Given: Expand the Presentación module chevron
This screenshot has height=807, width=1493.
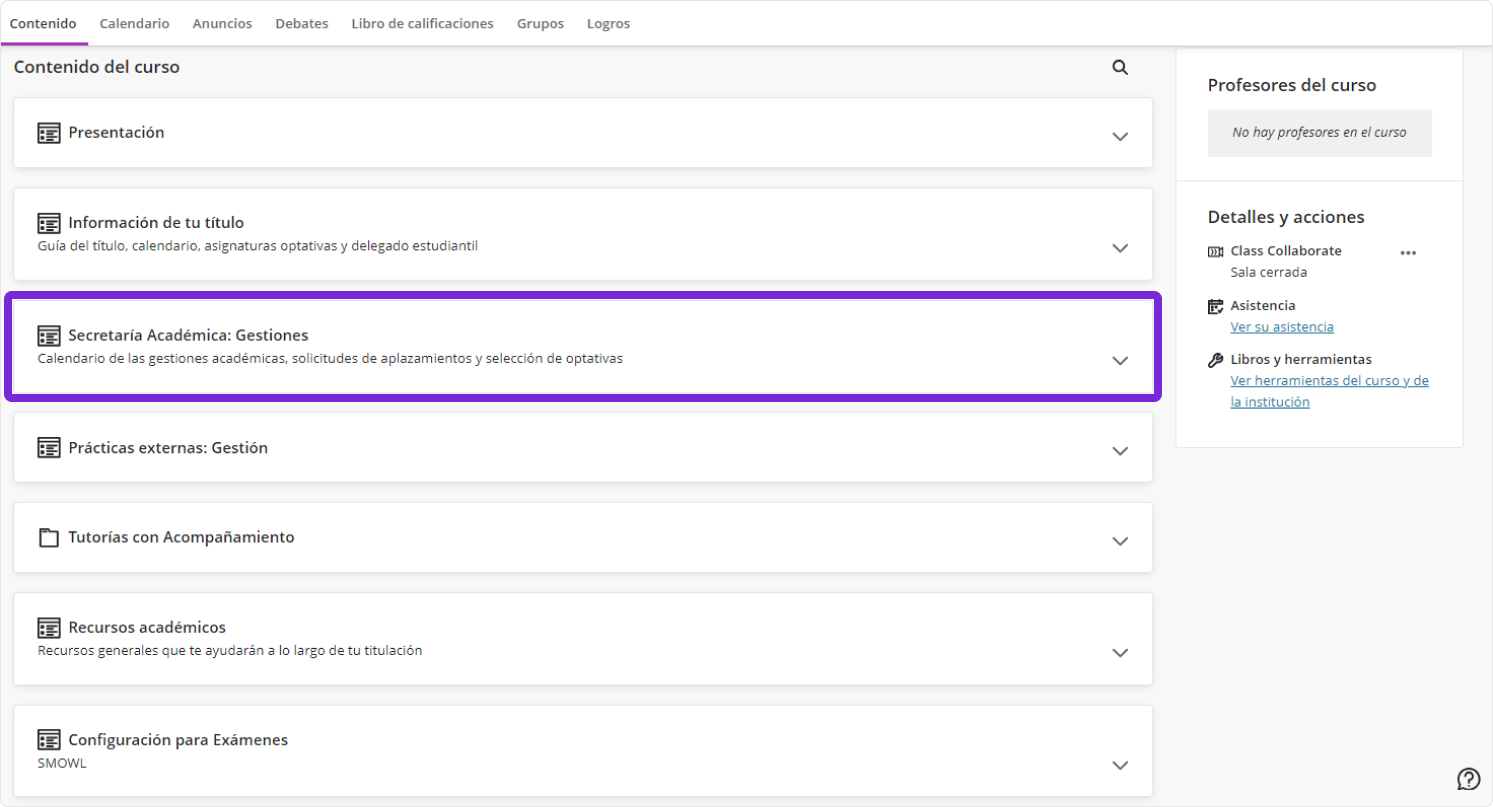Looking at the screenshot, I should [x=1120, y=136].
